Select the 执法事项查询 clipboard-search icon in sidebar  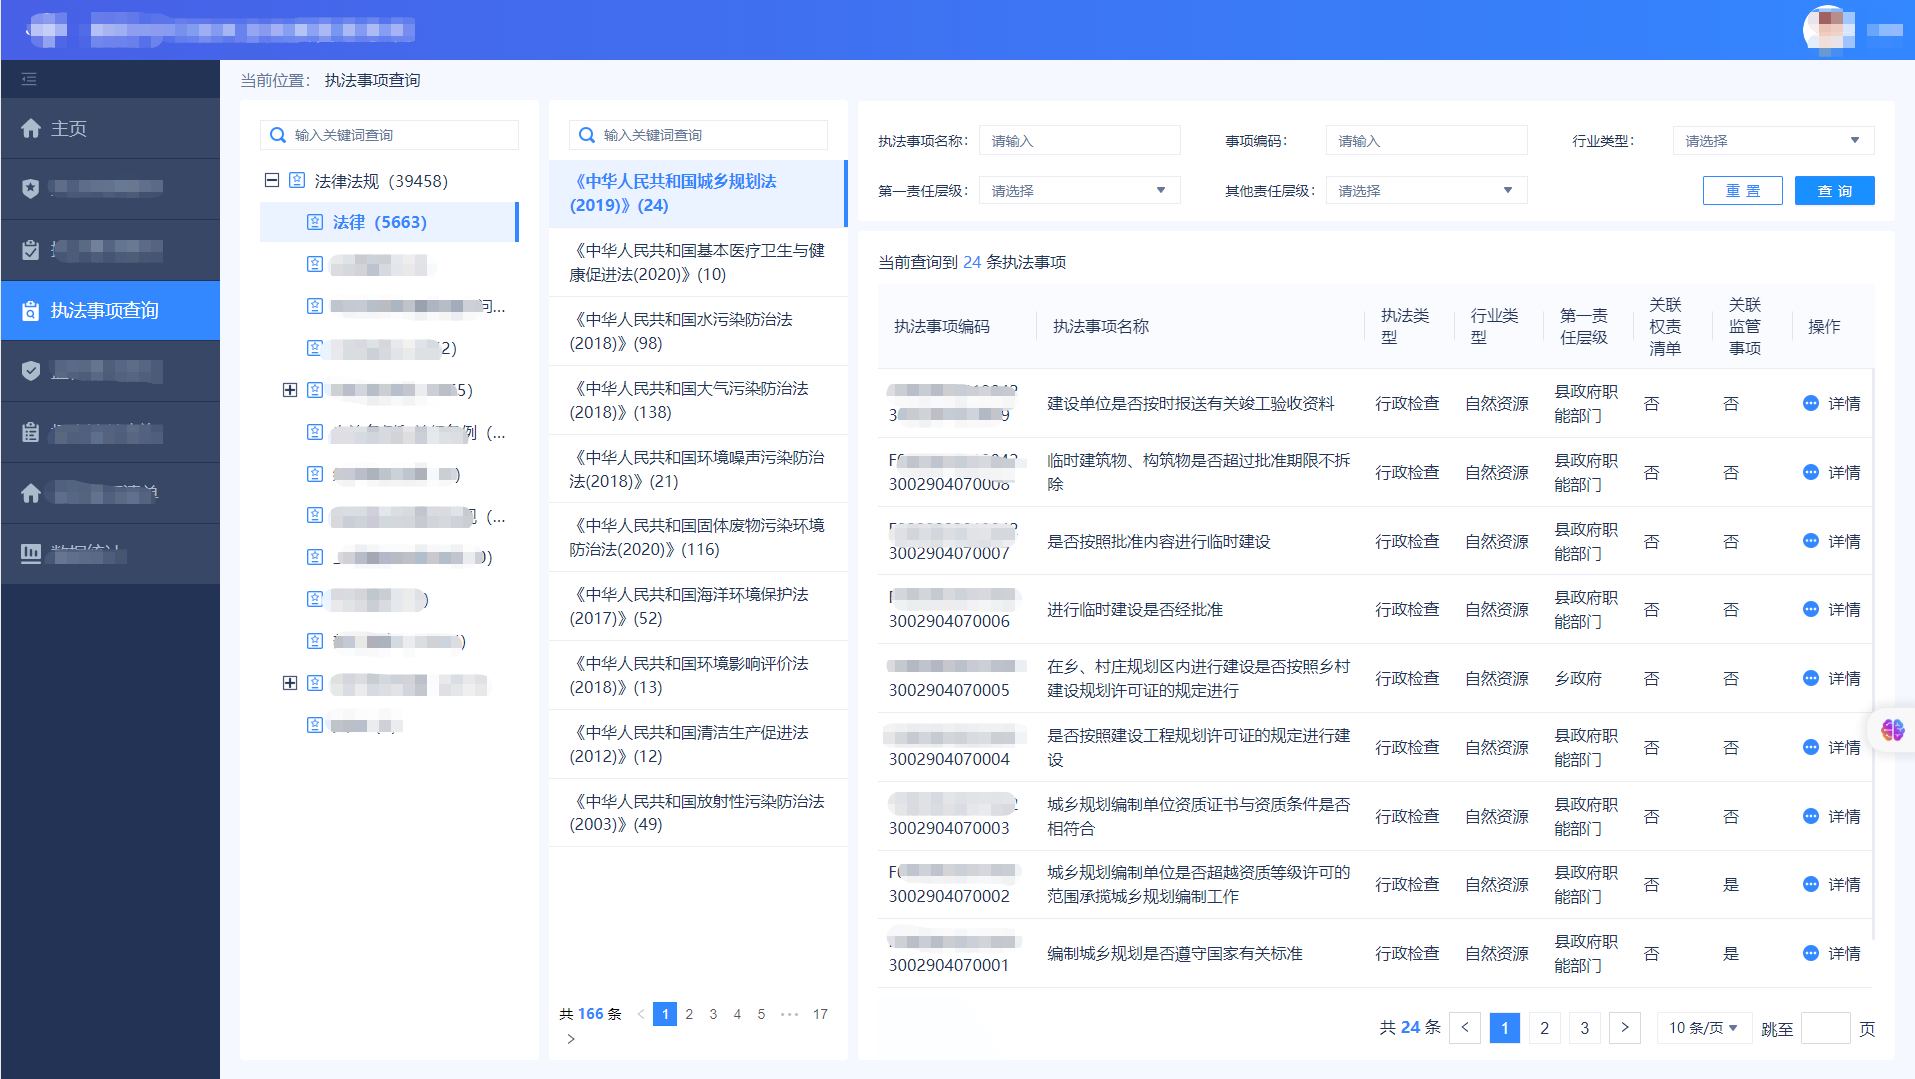(x=30, y=310)
